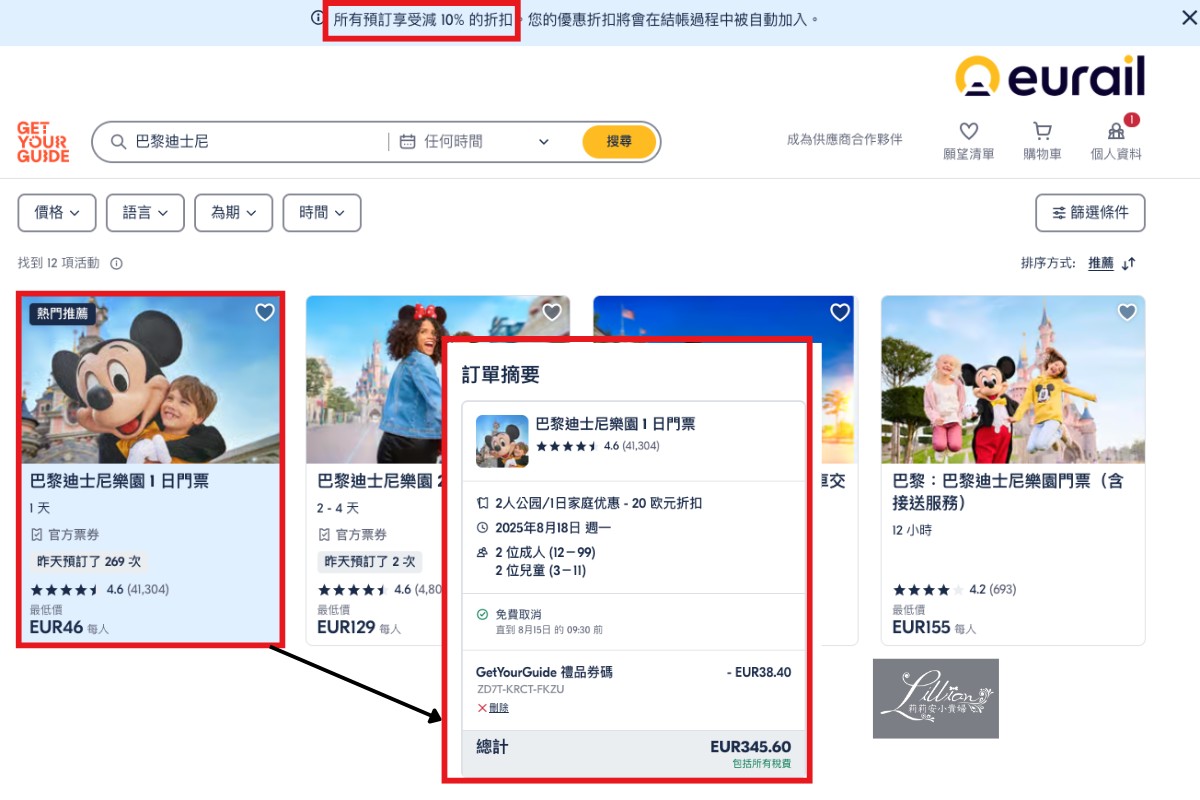Expand the 價格 filter dropdown
The height and width of the screenshot is (800, 1200).
pos(57,213)
